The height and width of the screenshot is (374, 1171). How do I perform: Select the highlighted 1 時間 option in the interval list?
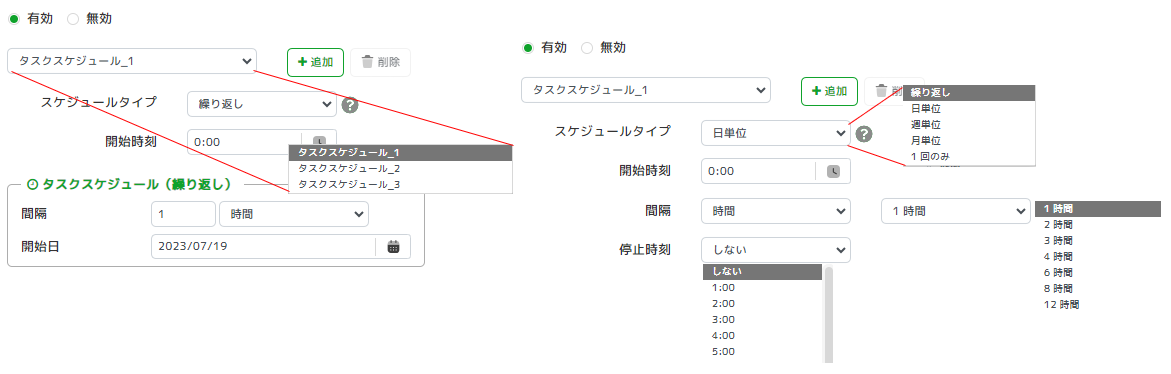[x=1098, y=208]
